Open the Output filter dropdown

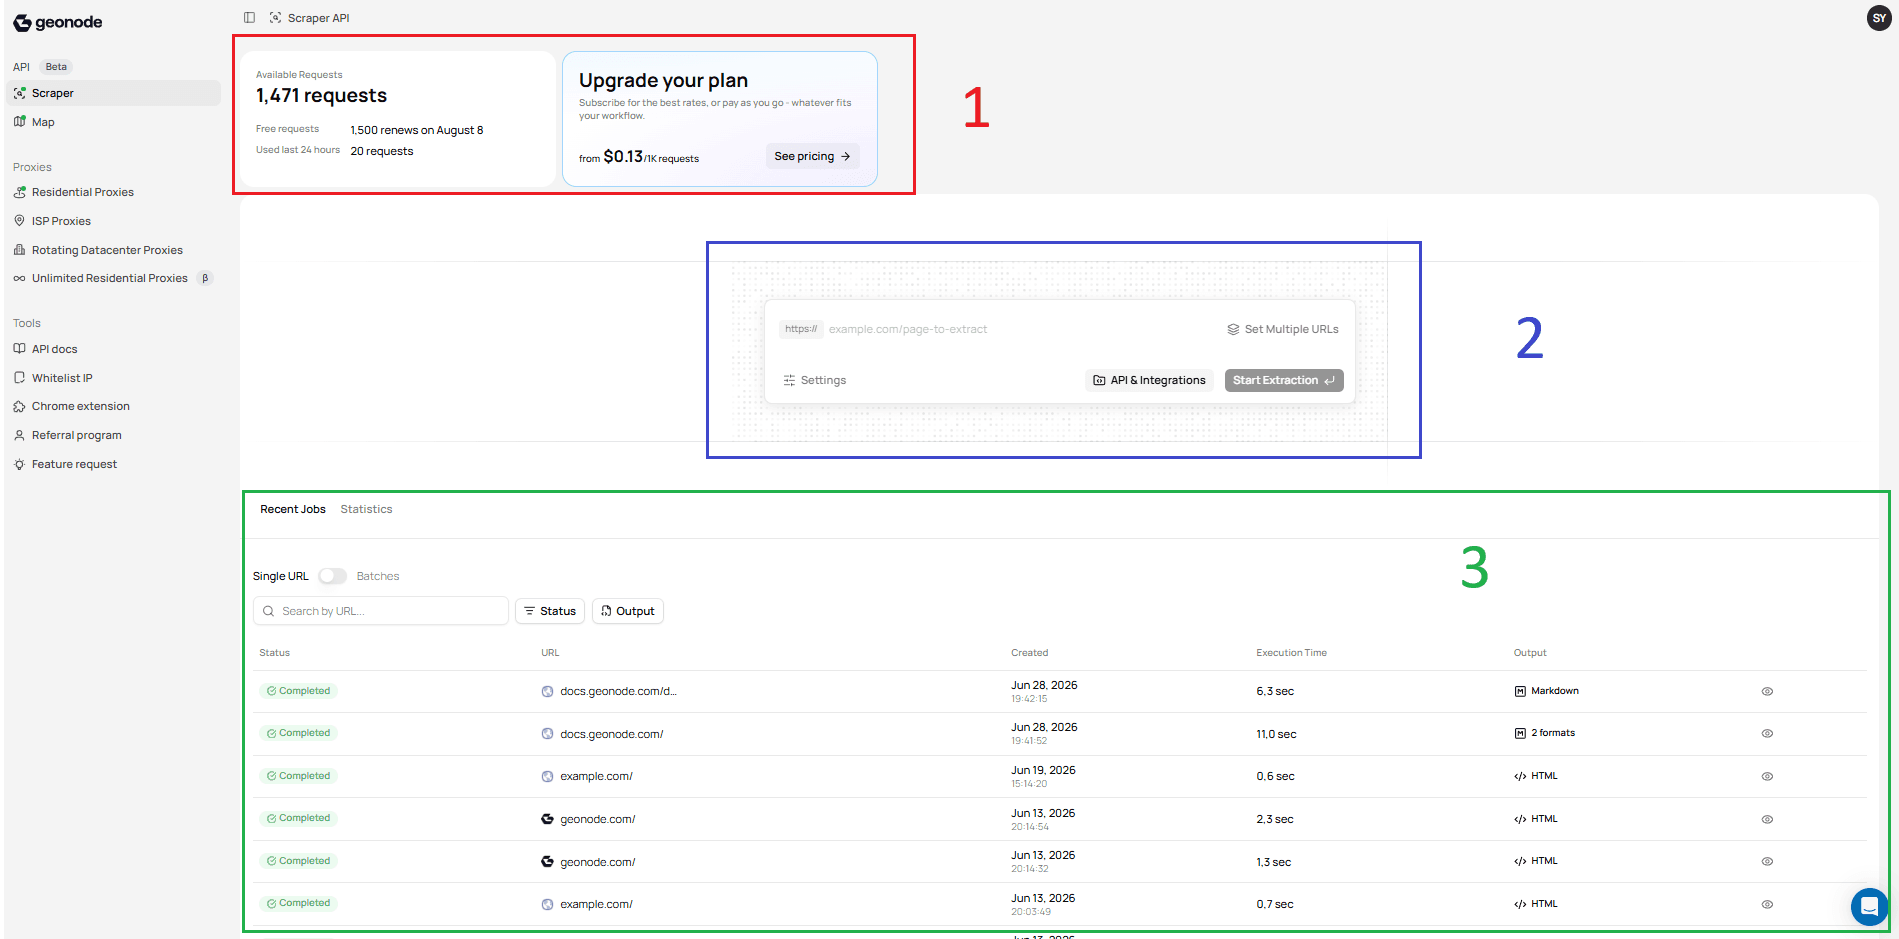628,611
